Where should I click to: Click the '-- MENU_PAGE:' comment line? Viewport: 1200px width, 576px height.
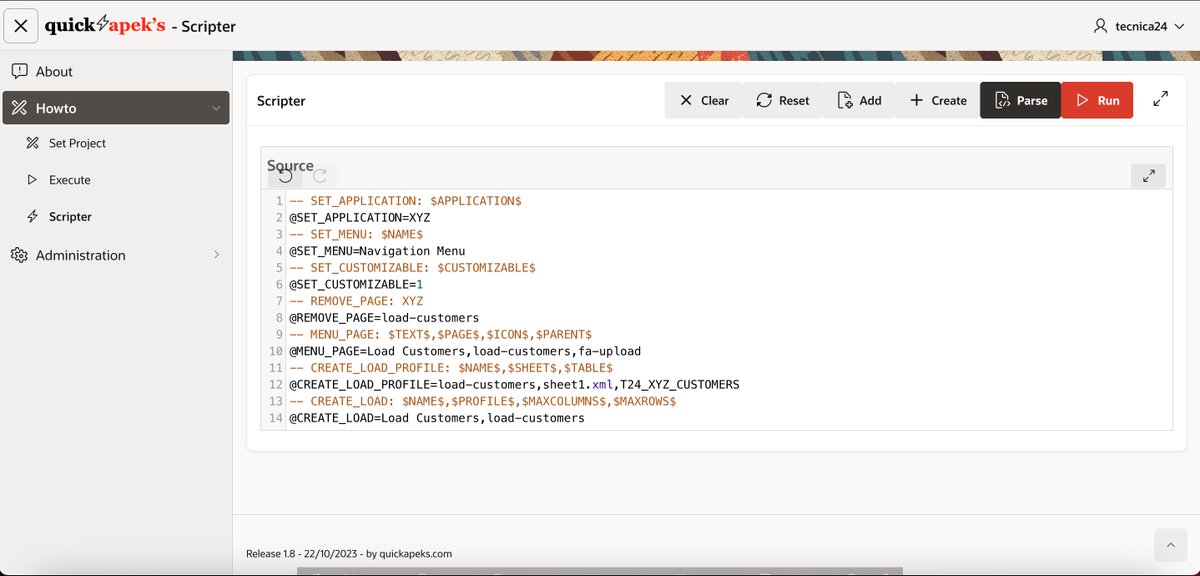click(x=440, y=335)
